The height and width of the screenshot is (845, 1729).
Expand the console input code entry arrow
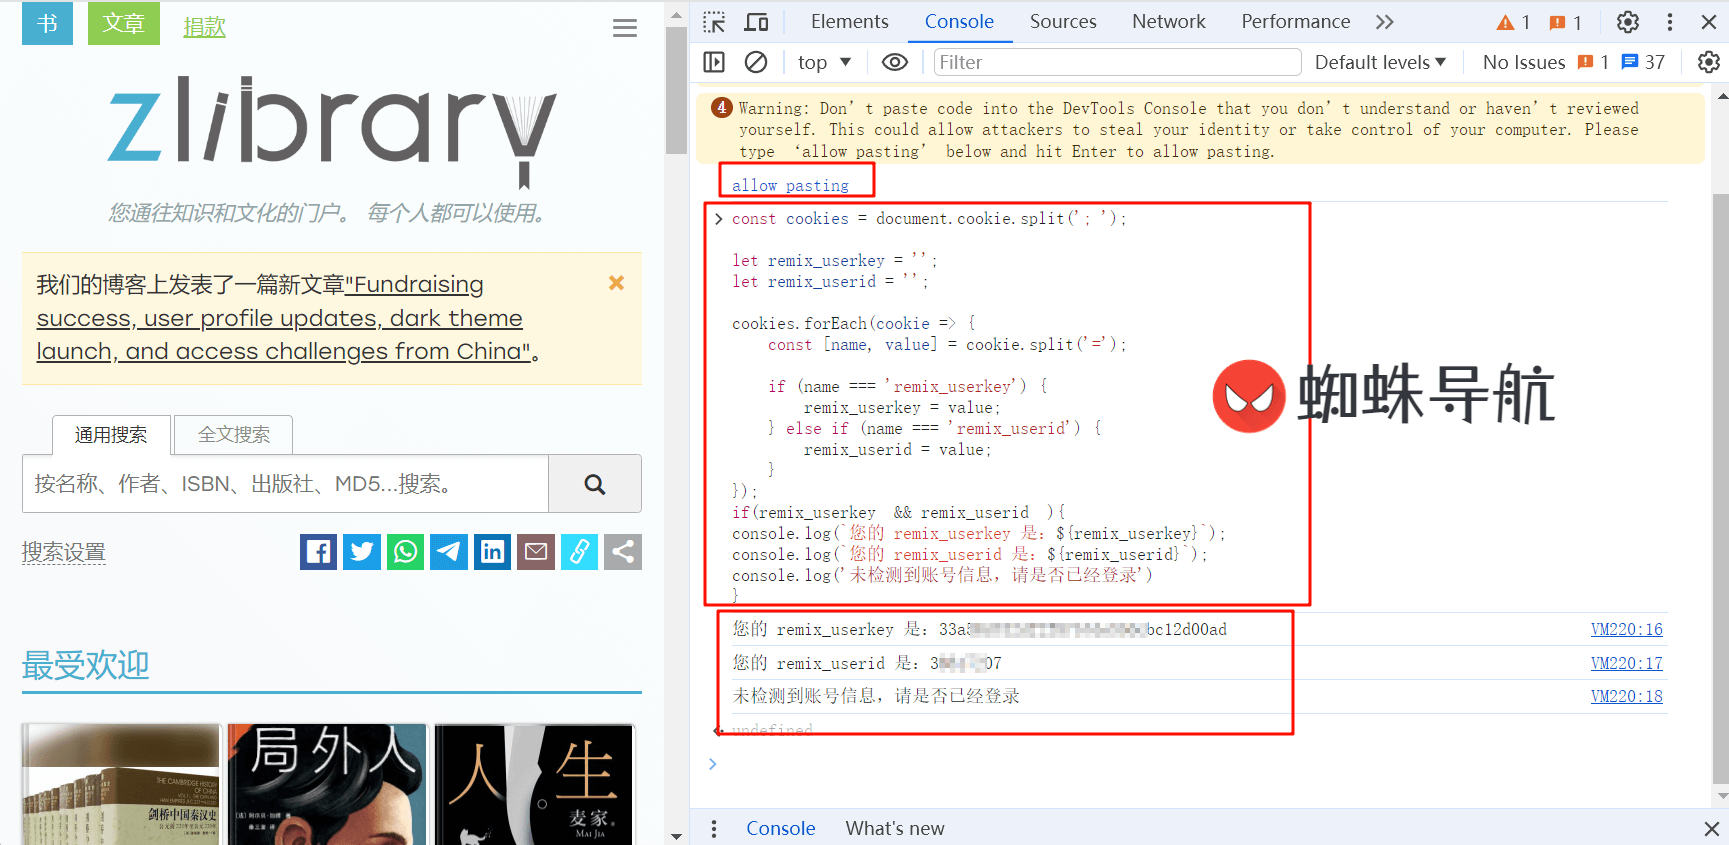click(x=718, y=218)
